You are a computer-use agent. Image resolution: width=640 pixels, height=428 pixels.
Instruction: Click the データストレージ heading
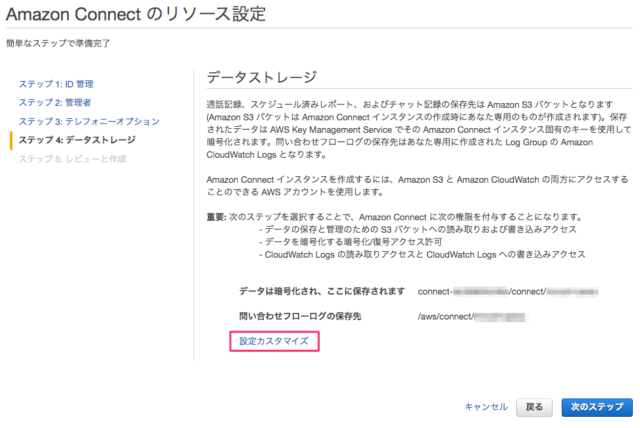[262, 77]
